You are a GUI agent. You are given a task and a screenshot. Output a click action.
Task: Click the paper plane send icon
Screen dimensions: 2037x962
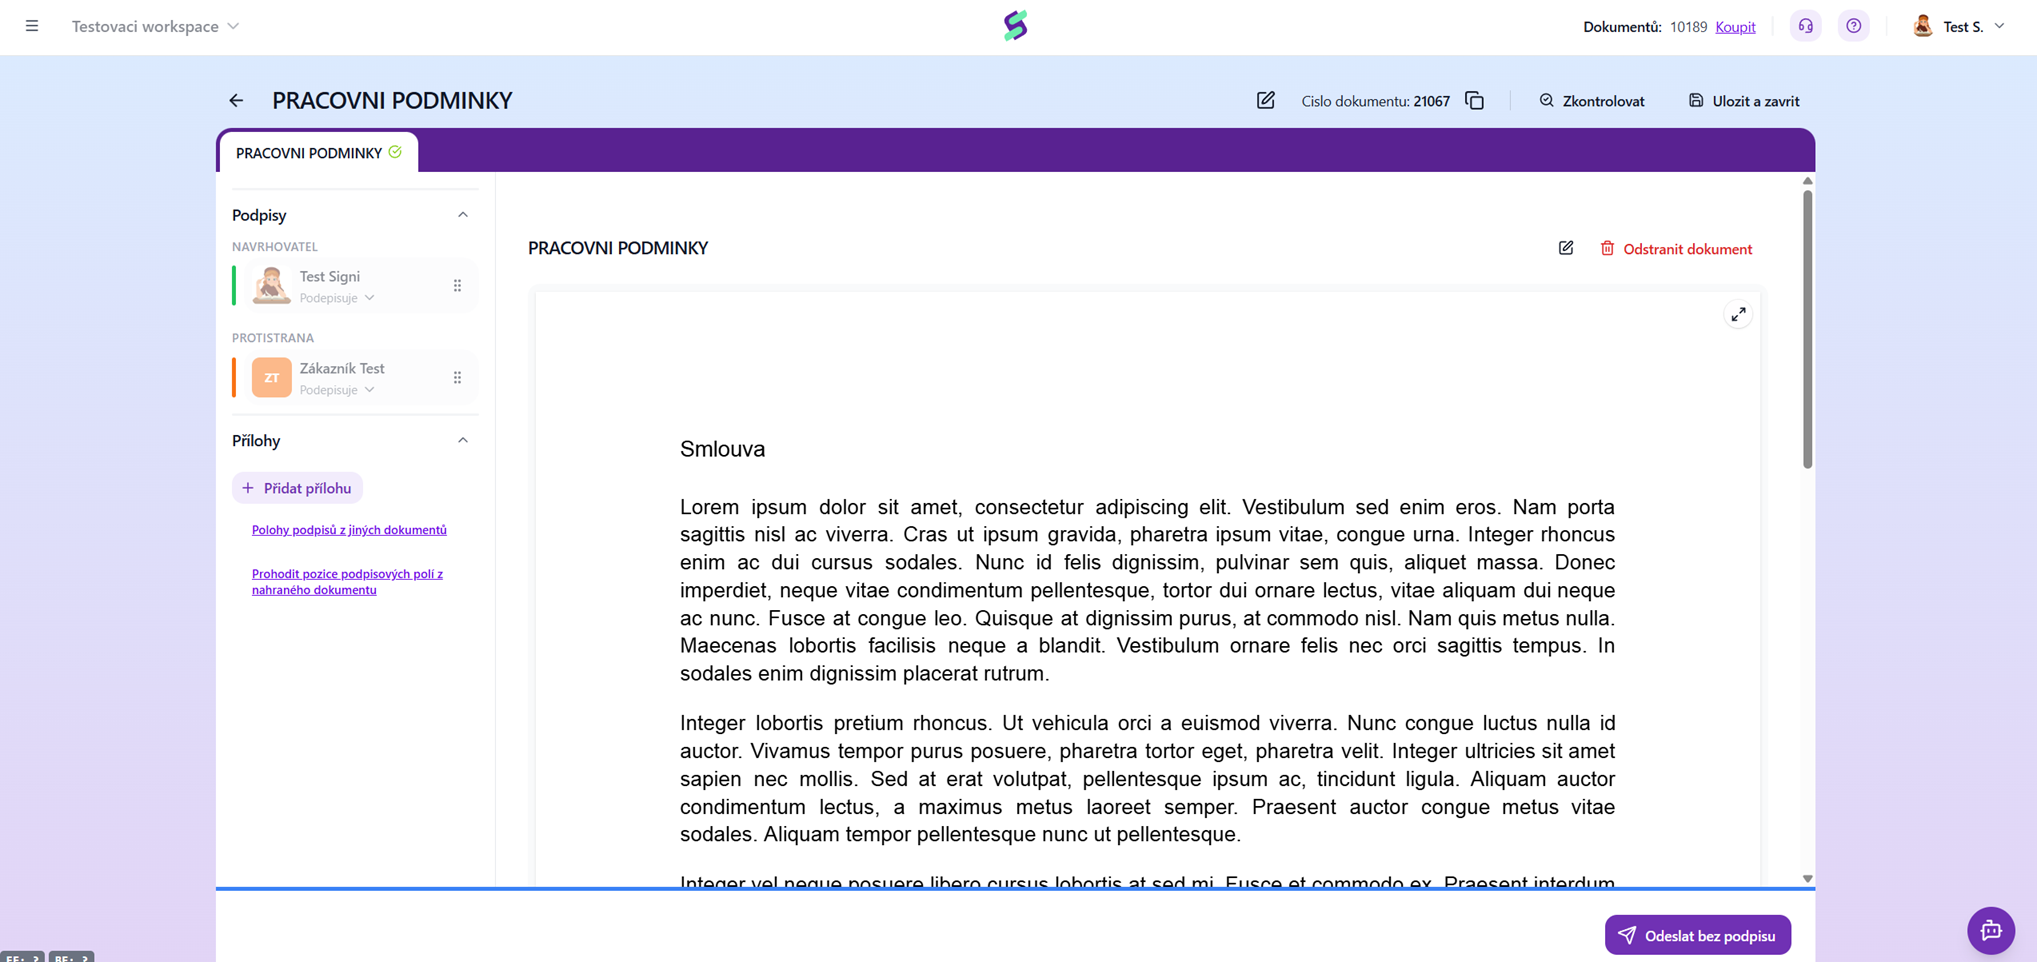tap(1627, 935)
